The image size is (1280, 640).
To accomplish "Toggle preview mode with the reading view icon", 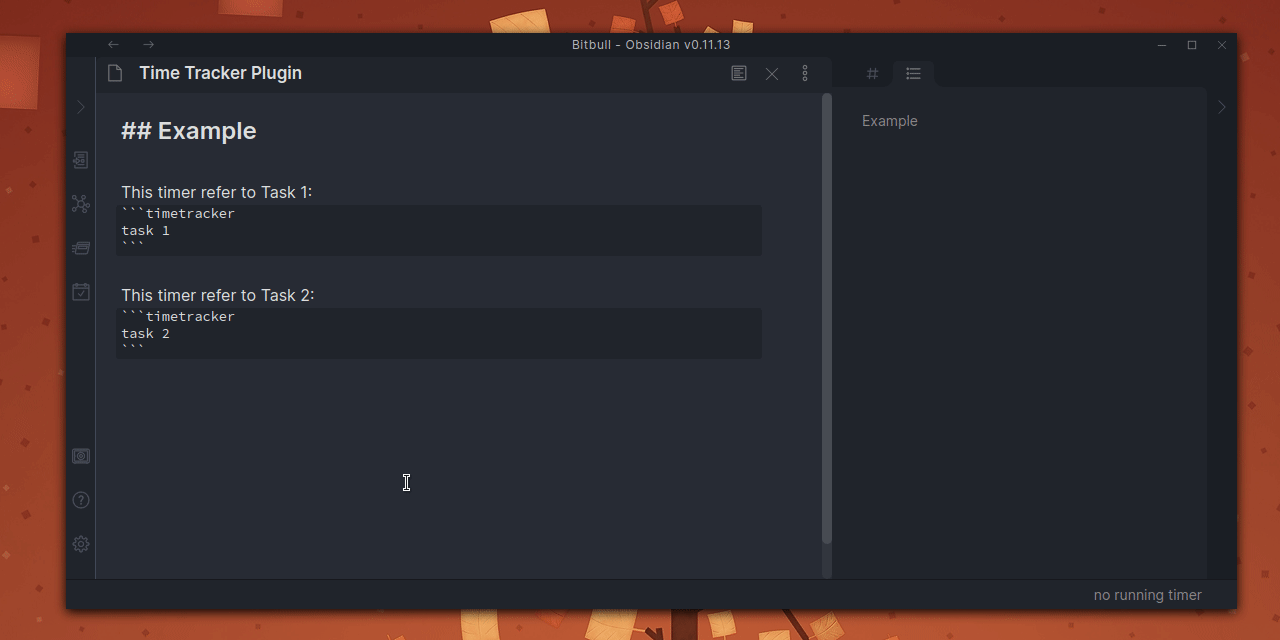I will [739, 73].
